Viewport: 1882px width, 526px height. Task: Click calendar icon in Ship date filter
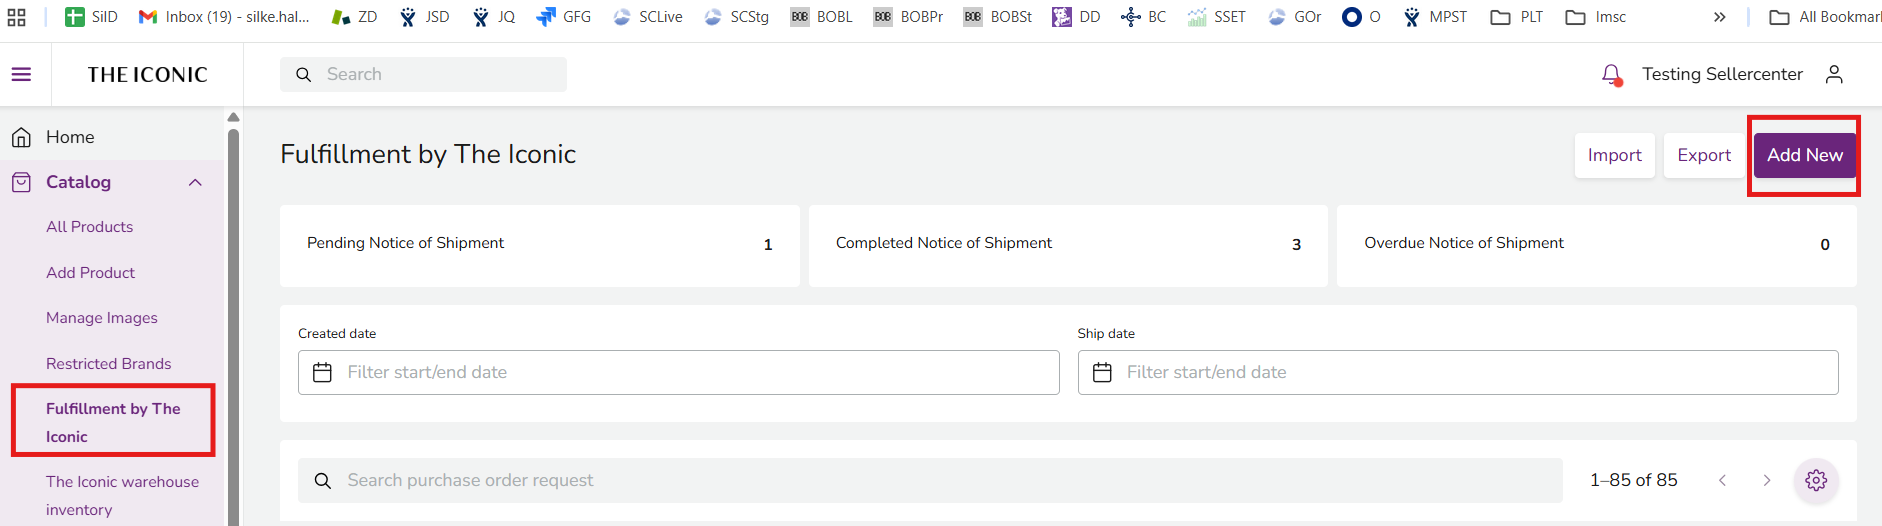pyautogui.click(x=1102, y=373)
